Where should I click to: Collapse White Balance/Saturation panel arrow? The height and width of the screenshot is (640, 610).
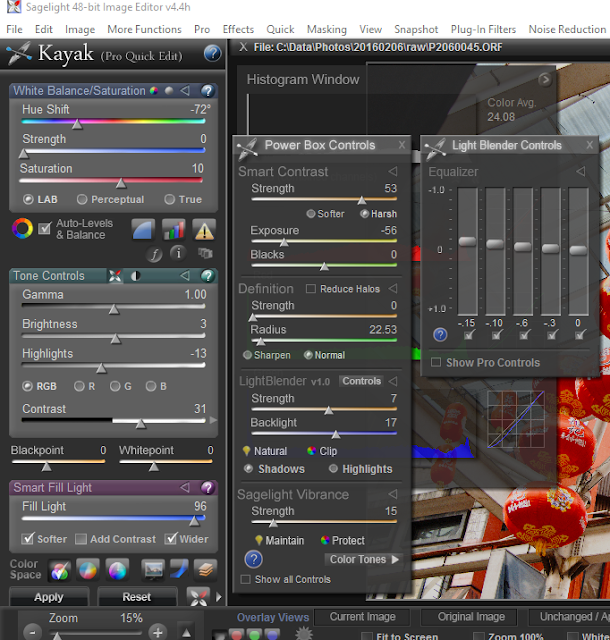click(x=185, y=91)
